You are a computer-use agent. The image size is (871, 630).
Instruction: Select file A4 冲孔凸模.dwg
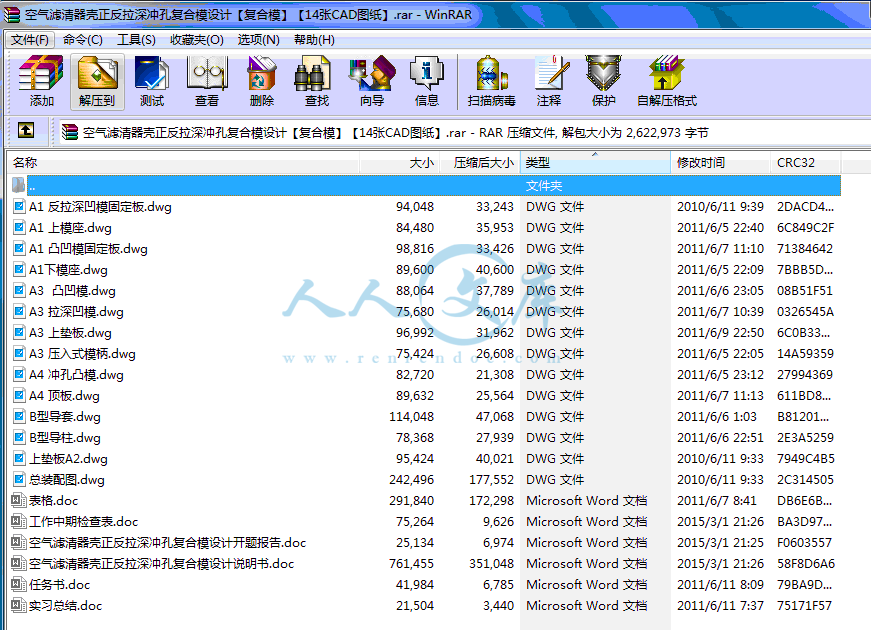[76, 374]
